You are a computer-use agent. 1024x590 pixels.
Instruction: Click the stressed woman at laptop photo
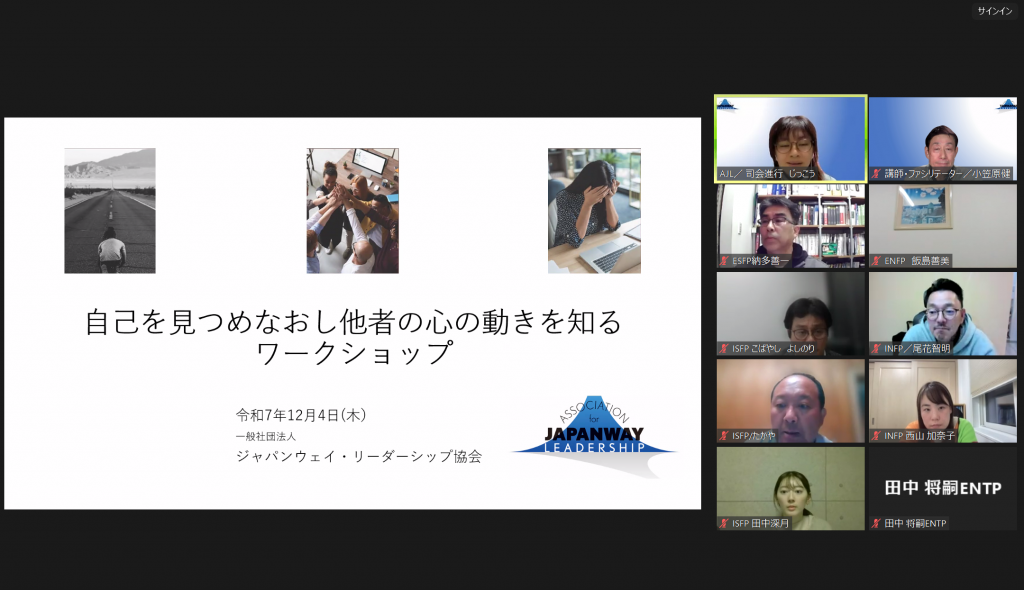[x=594, y=211]
